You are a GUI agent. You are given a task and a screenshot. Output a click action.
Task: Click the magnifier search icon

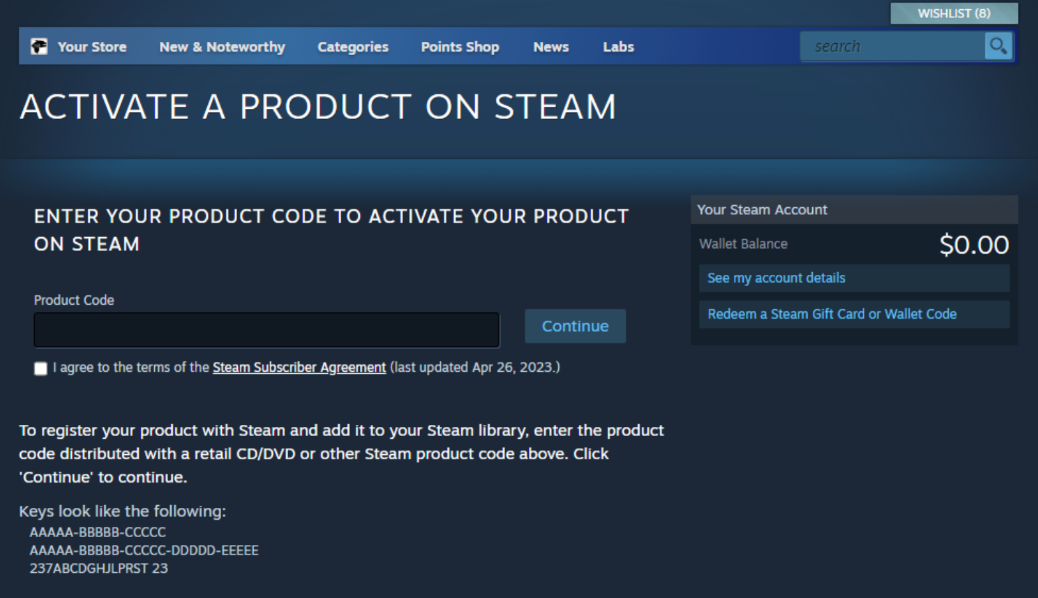[x=998, y=46]
